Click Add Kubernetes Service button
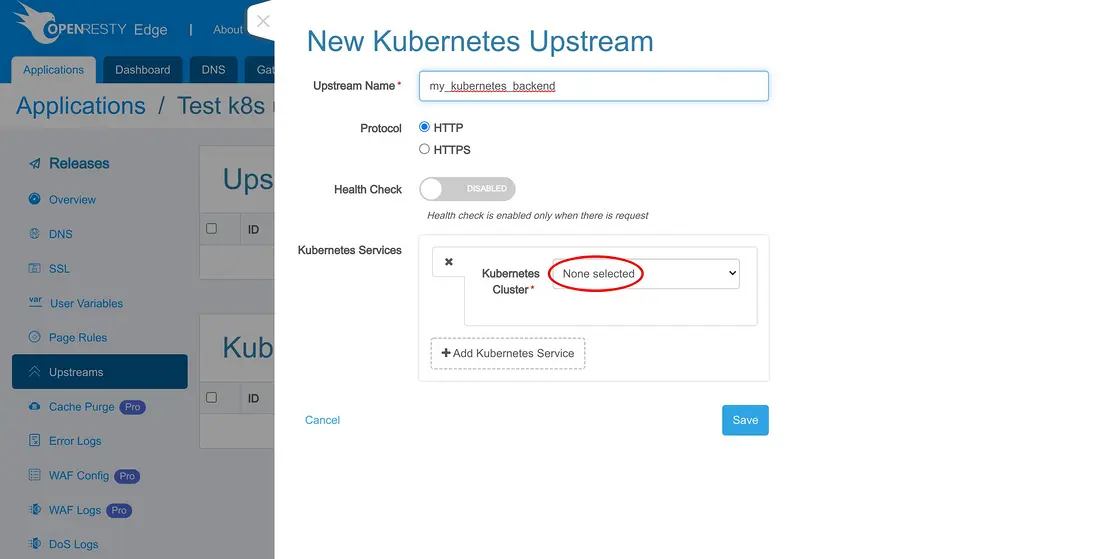The height and width of the screenshot is (559, 1098). tap(508, 353)
